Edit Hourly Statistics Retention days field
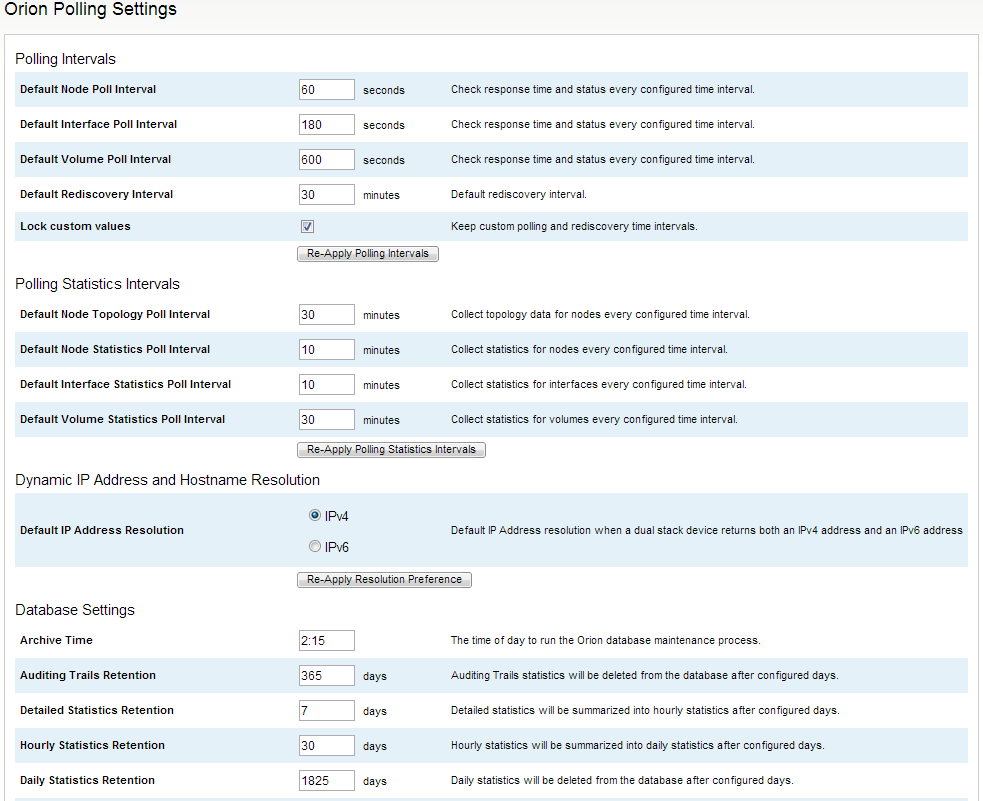Viewport: 983px width, 801px height. (327, 746)
